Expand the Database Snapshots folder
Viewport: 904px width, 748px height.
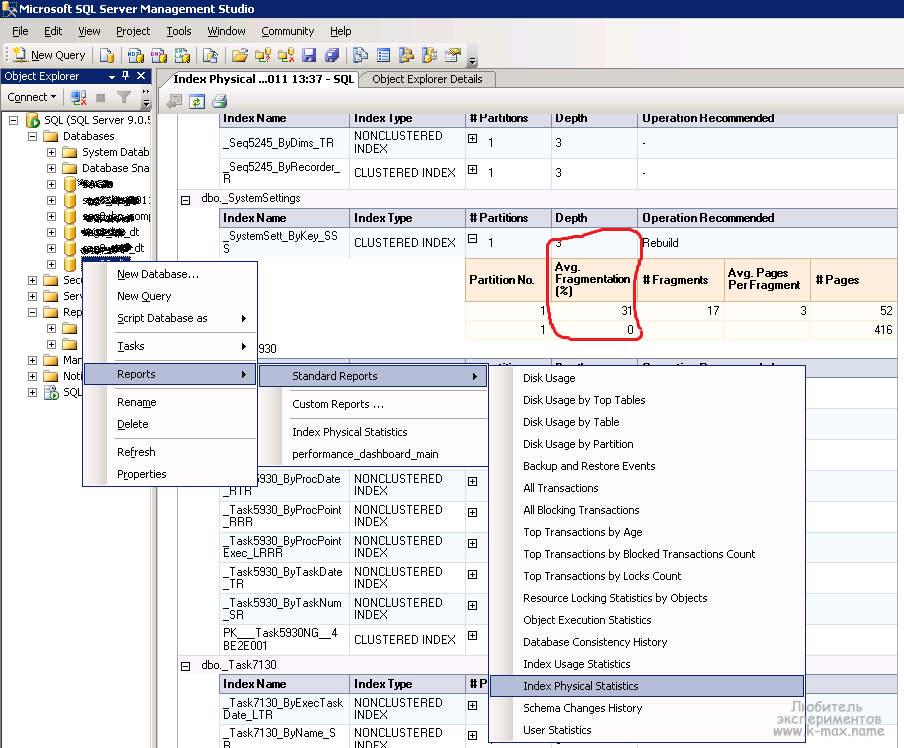[51, 168]
